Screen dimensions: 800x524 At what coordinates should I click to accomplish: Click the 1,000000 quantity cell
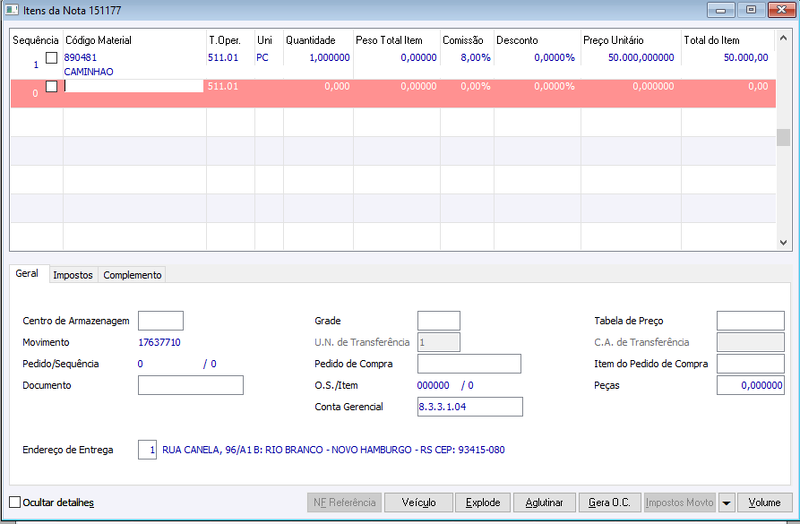(330, 58)
